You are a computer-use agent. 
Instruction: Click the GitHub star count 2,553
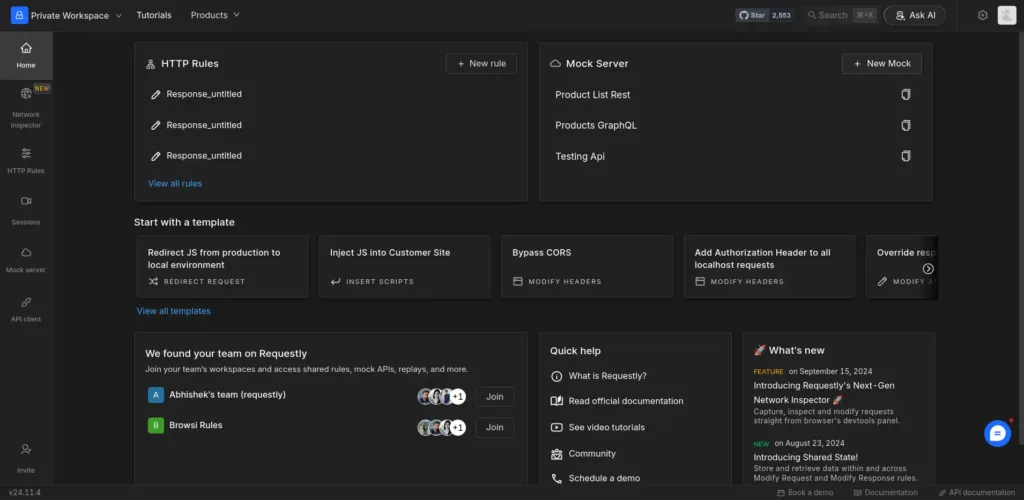click(x=781, y=15)
